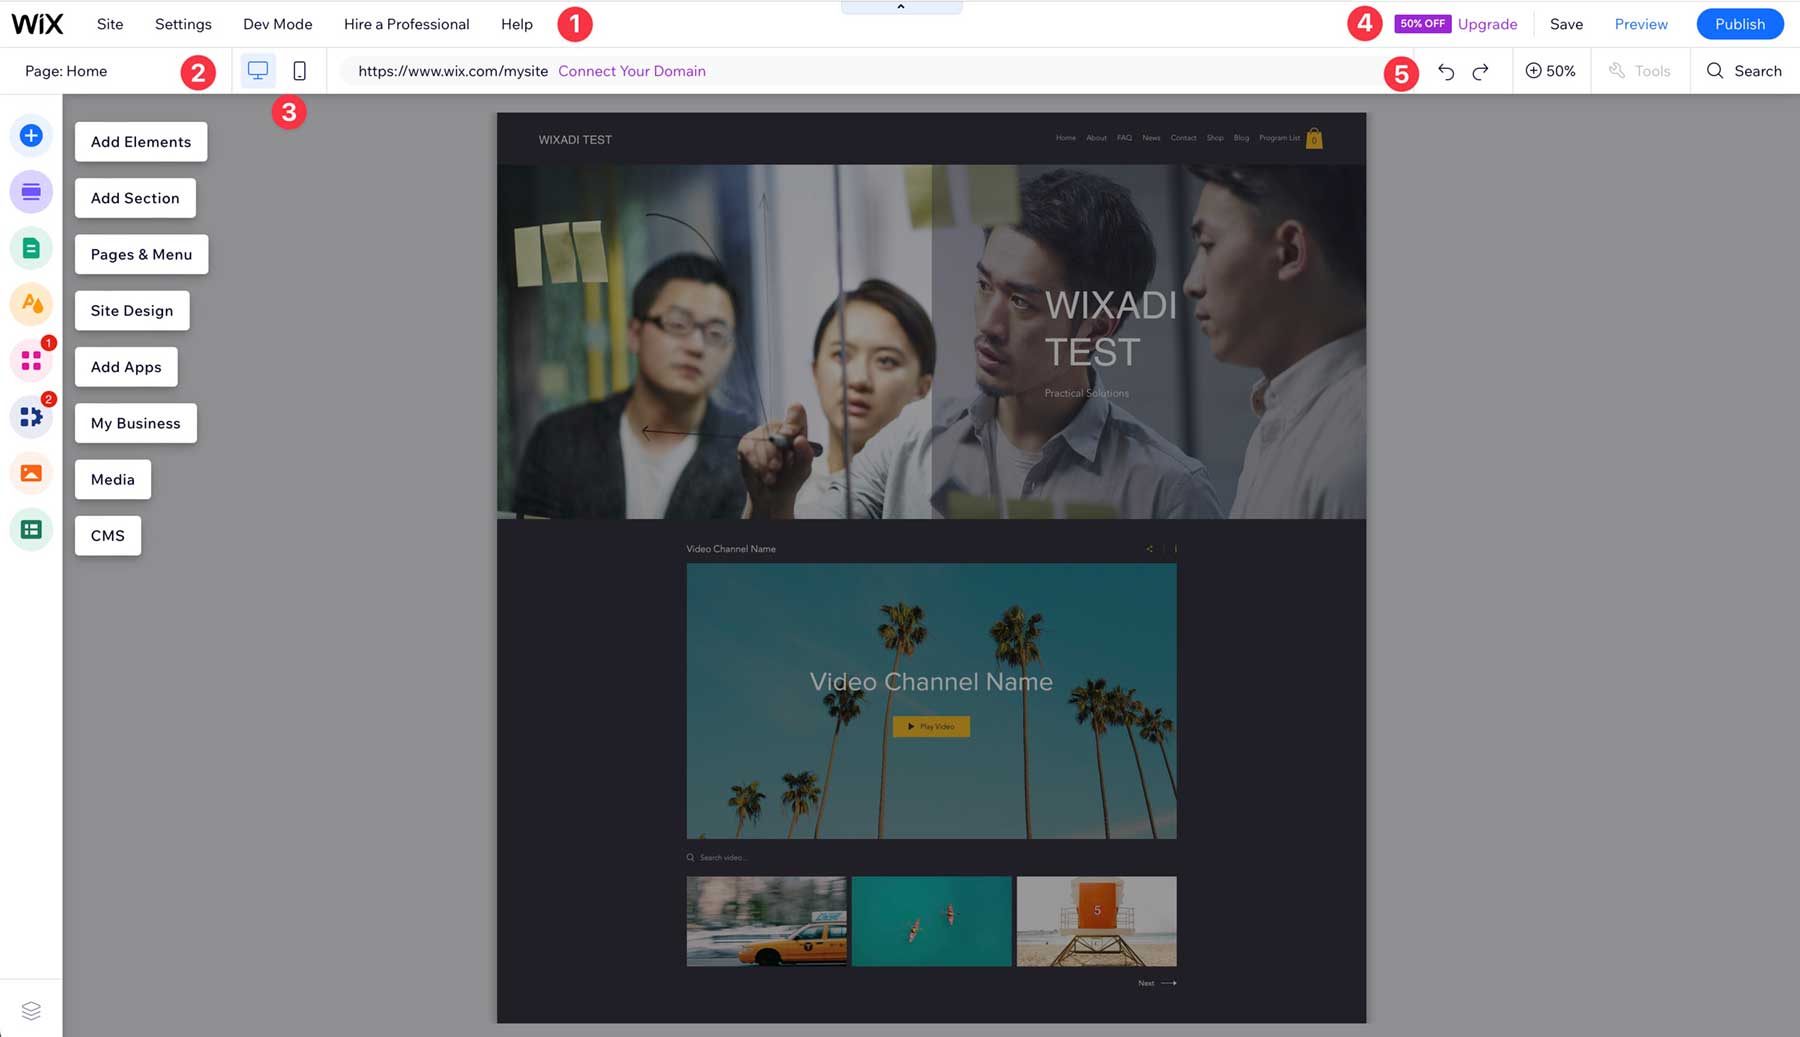Toggle the Search magnifier in top bar

1744,71
